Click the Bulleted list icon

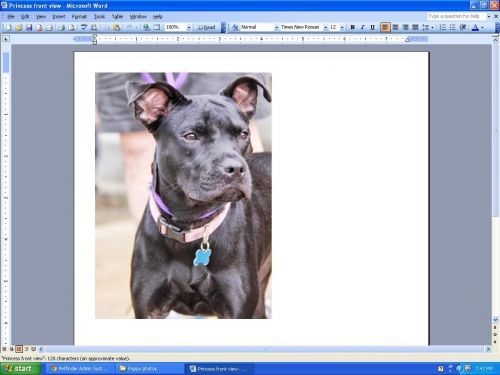click(x=453, y=27)
